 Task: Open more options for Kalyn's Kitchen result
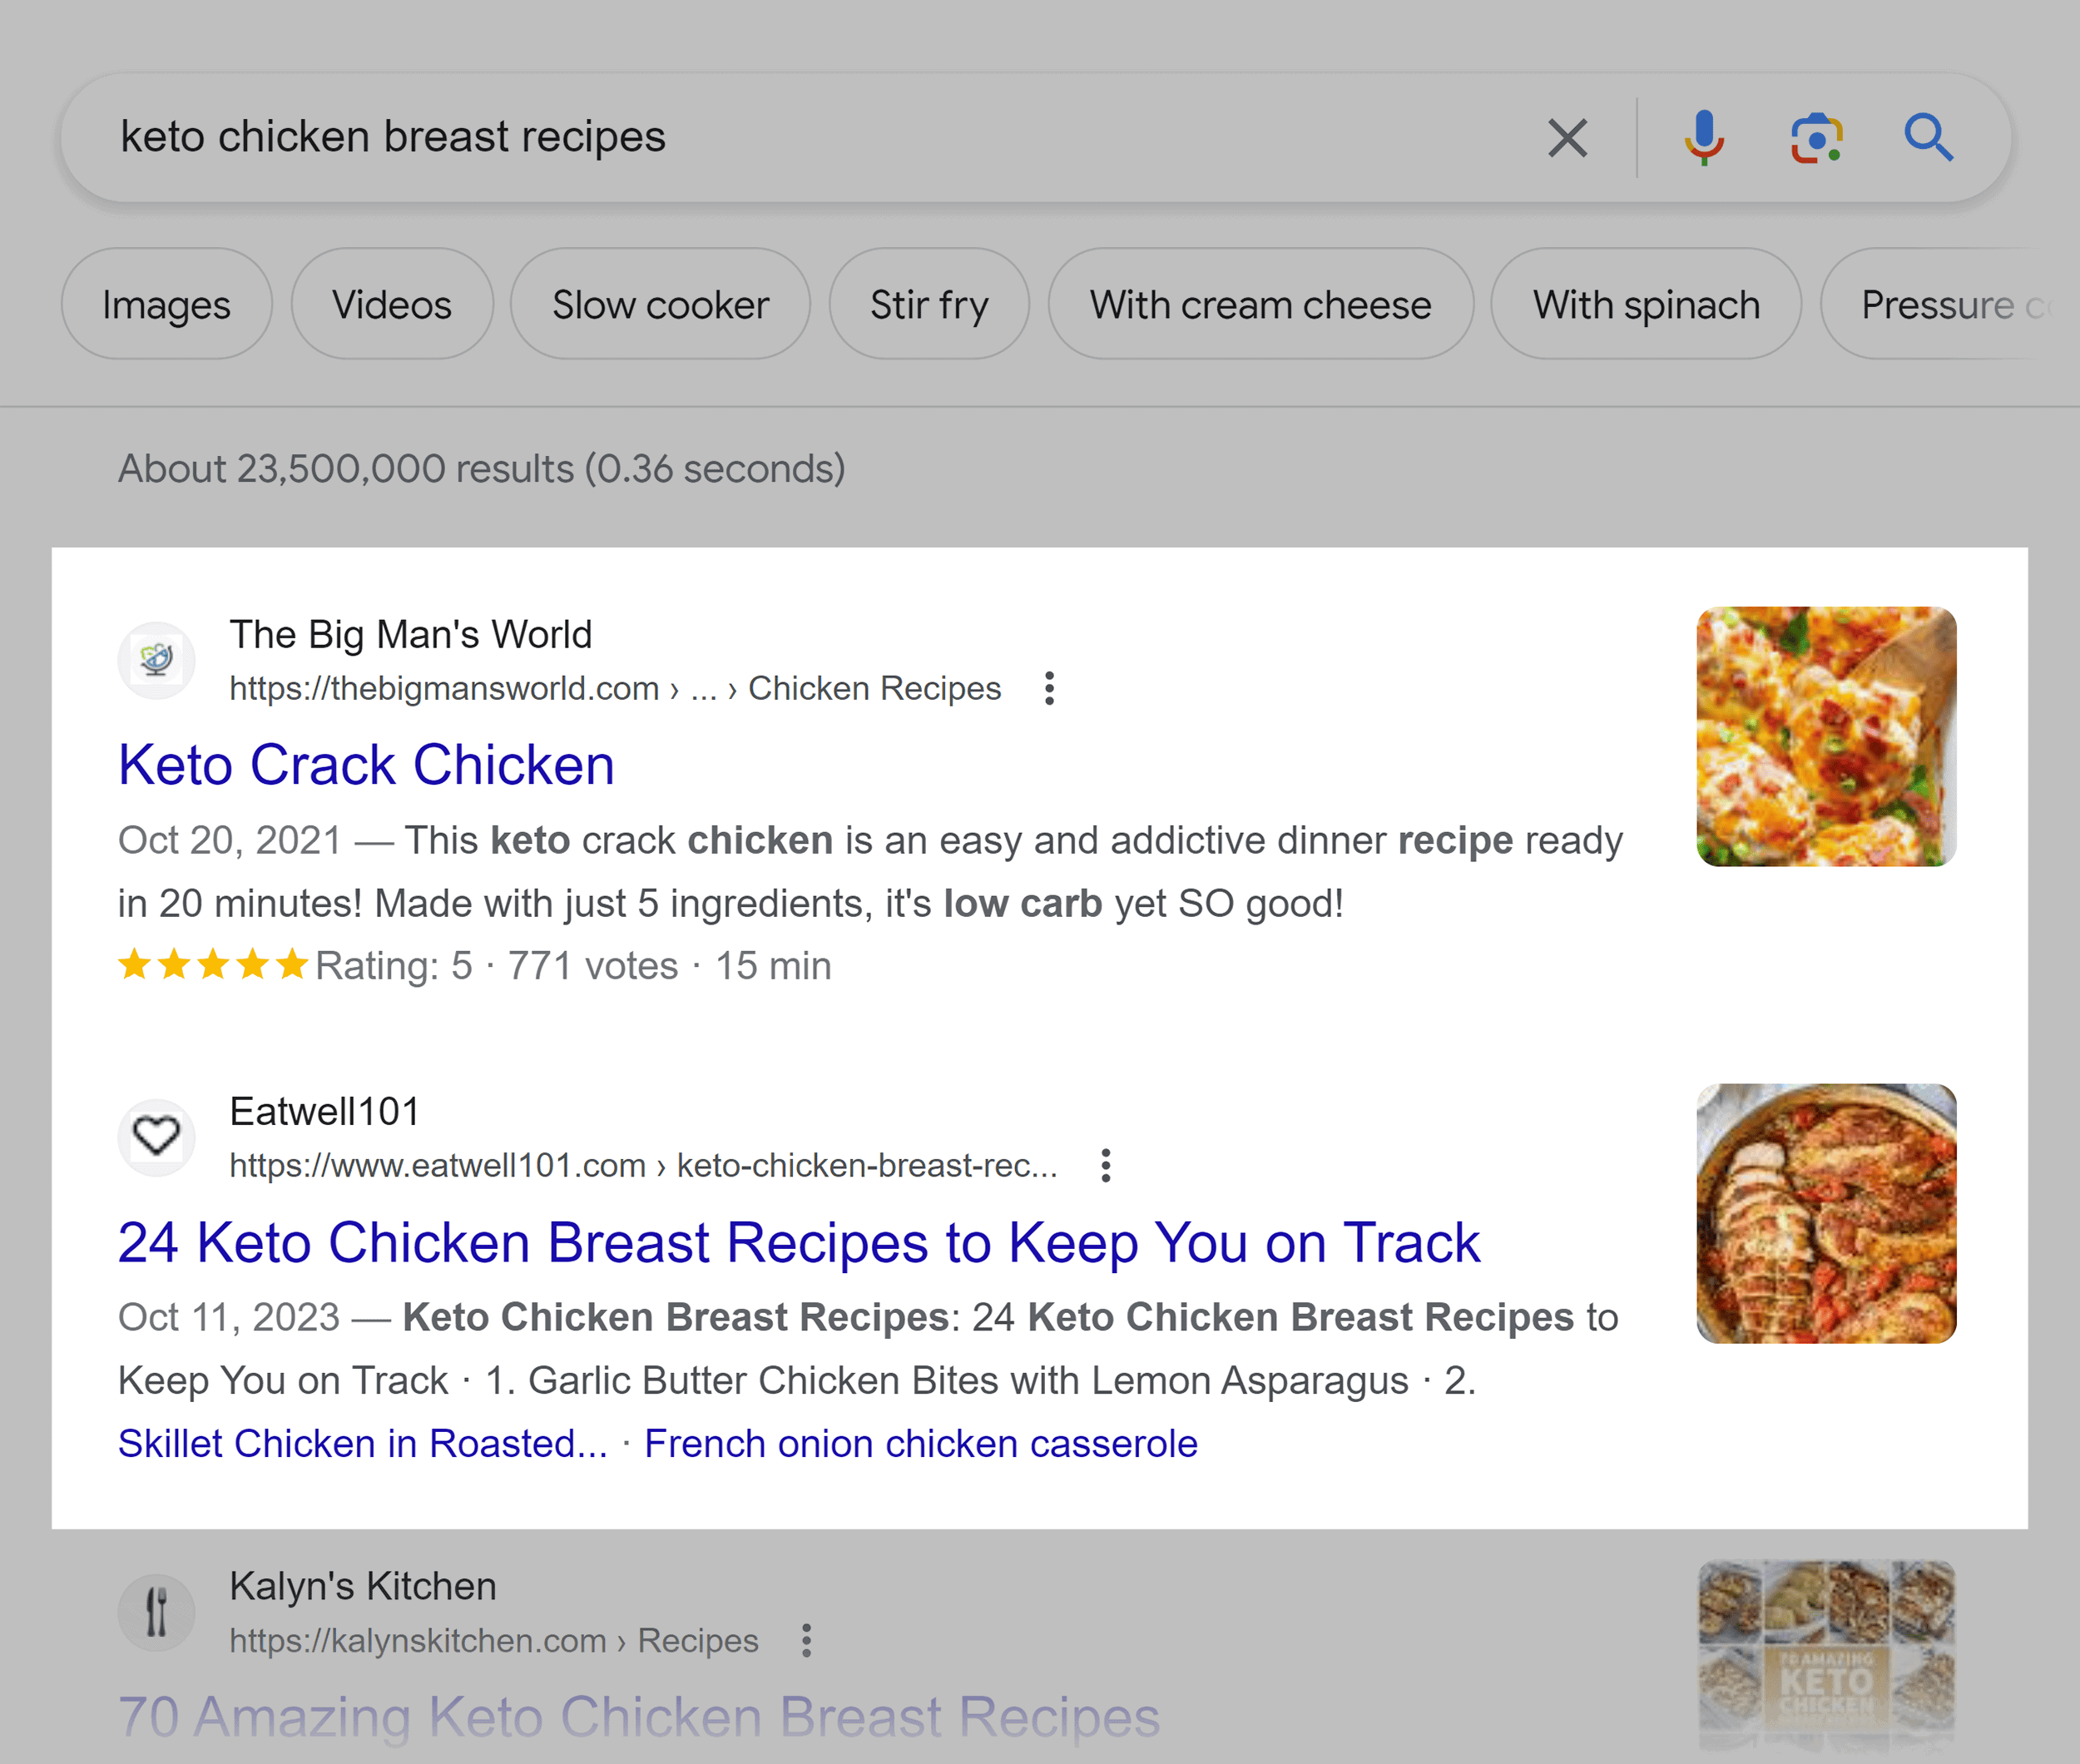[806, 1640]
